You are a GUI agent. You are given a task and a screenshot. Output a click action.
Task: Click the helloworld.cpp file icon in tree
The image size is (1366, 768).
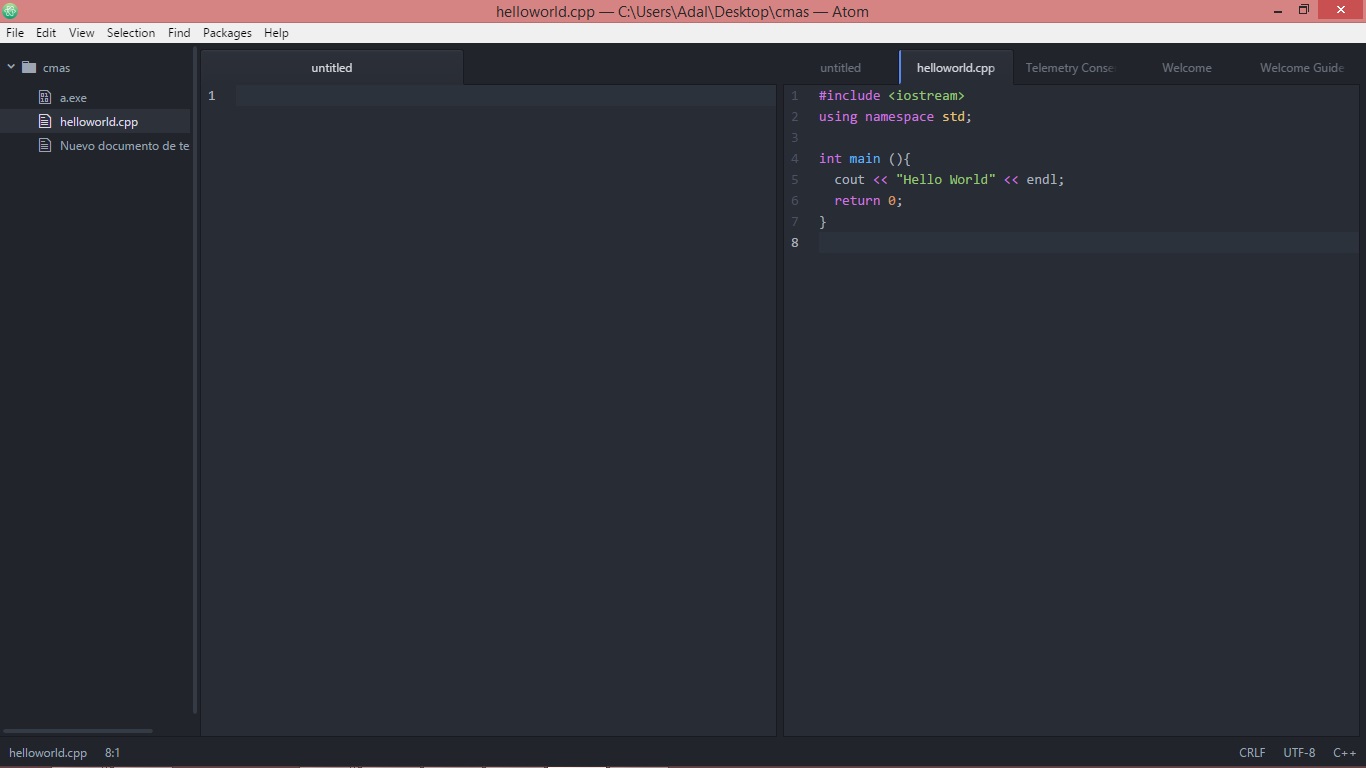[x=44, y=122]
